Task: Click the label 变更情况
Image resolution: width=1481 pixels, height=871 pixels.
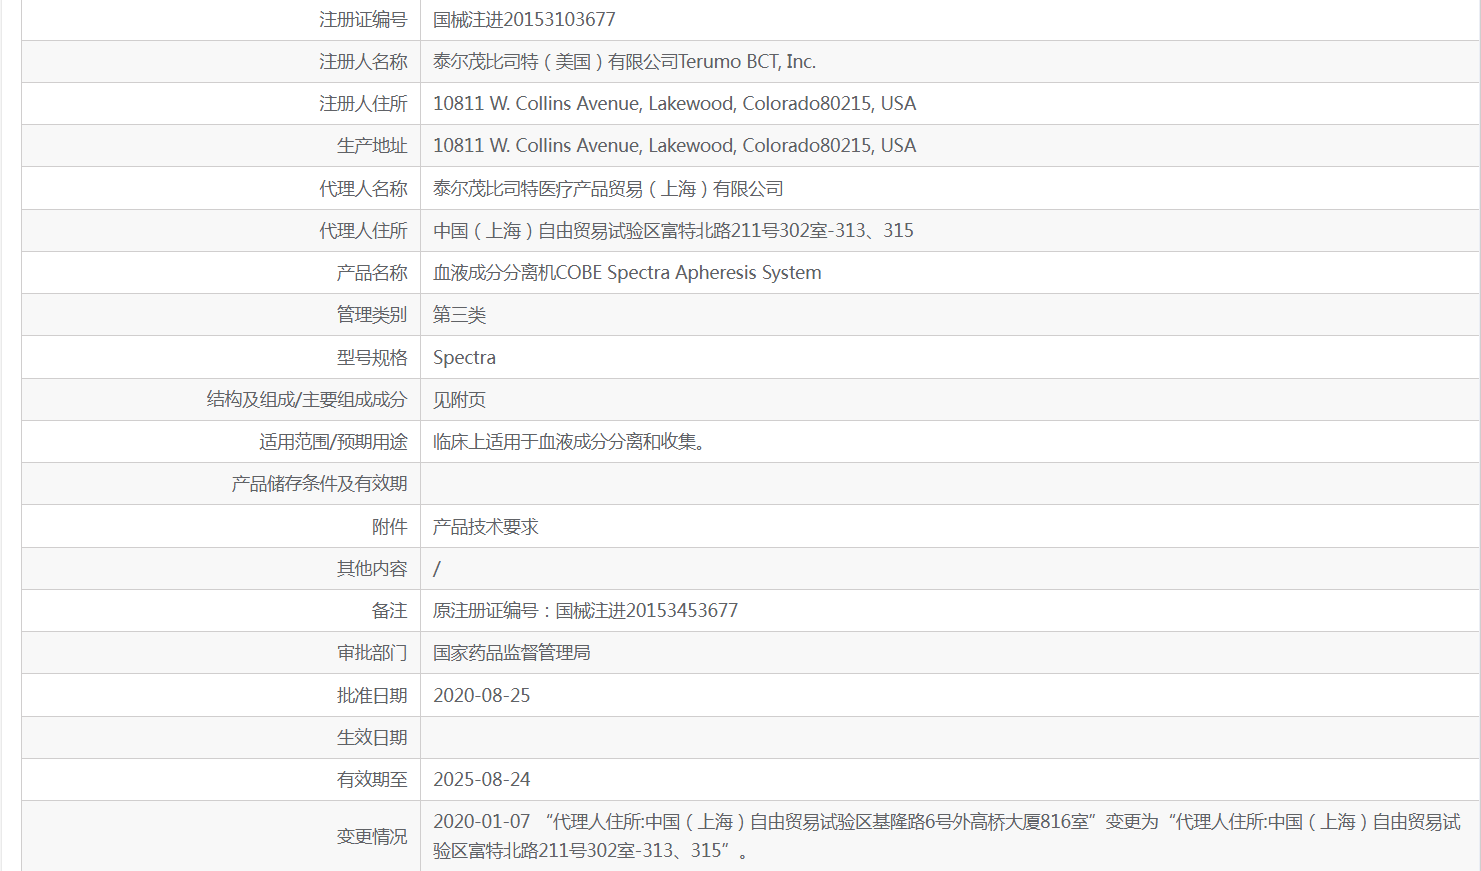Action: click(372, 836)
